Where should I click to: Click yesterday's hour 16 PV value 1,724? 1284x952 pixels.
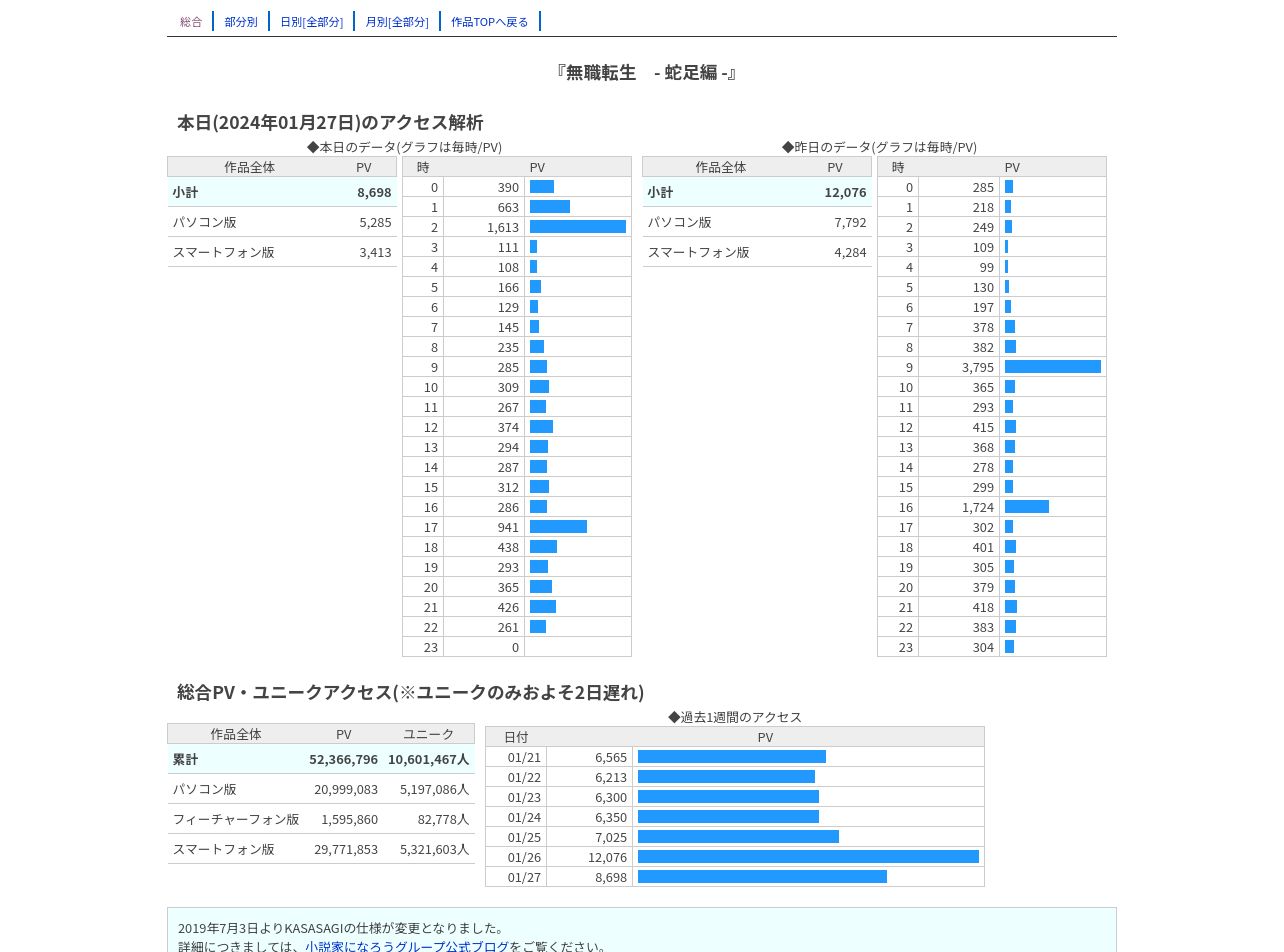[978, 507]
